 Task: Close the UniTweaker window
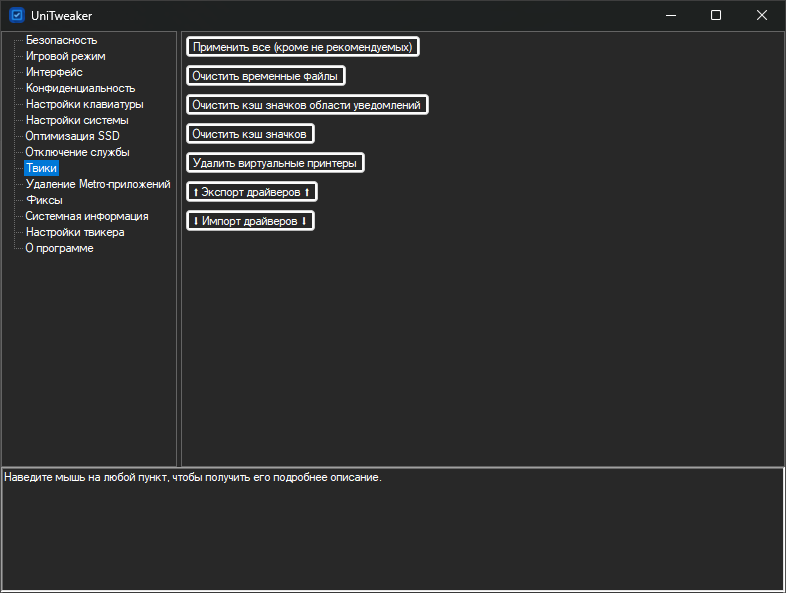[x=761, y=16]
